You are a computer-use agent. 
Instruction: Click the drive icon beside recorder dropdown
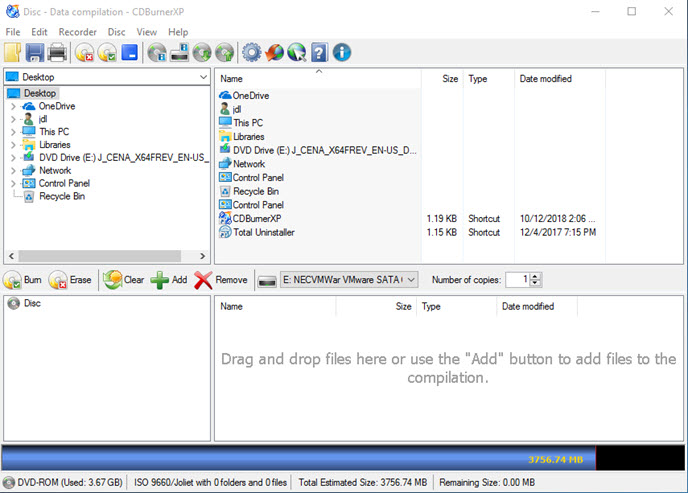(x=267, y=281)
